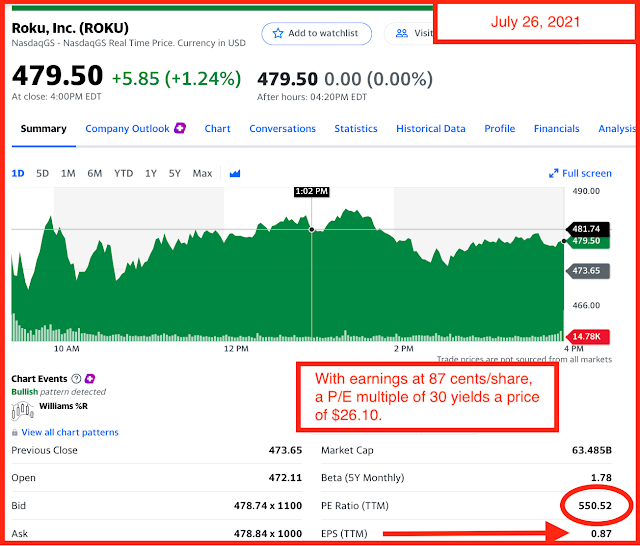Click the 1:02 PM chart time marker
The image size is (640, 546).
point(311,191)
